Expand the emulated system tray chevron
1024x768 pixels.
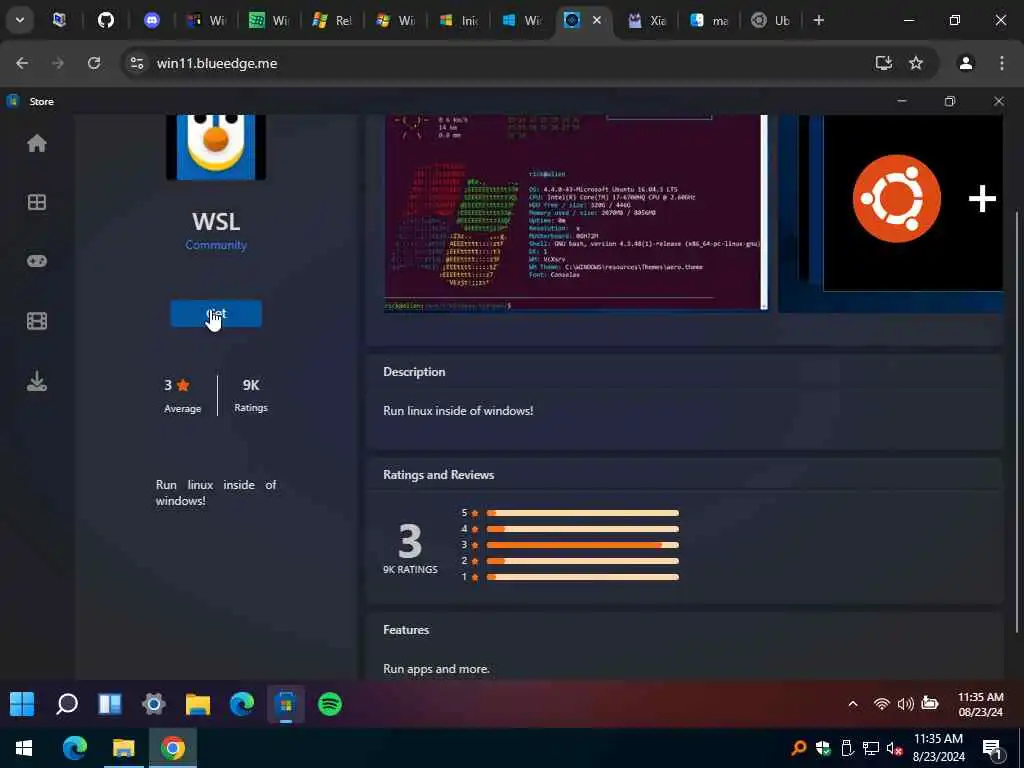click(853, 703)
